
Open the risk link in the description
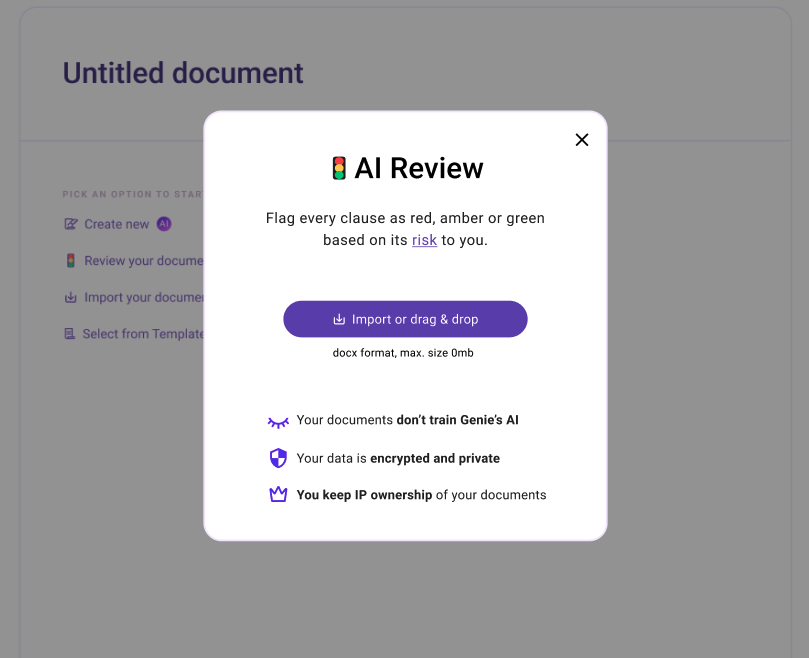coord(424,240)
